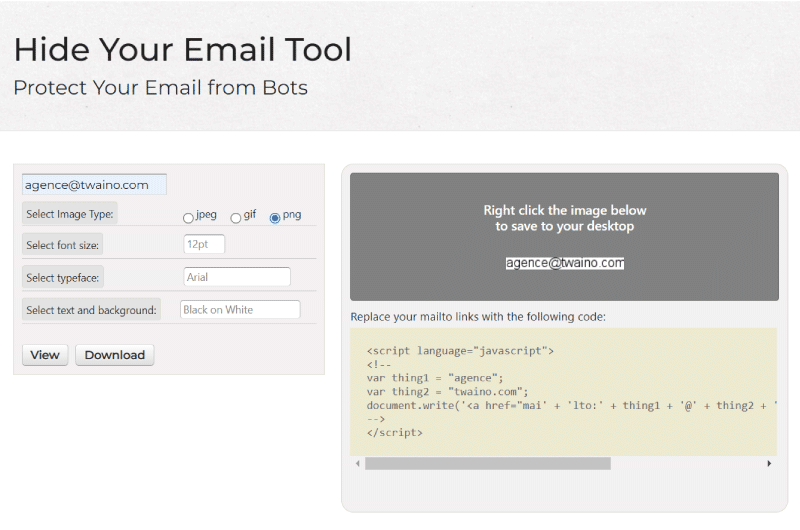This screenshot has height=530, width=800.
Task: Click the 'var thing2 = "twaino.com";' code line
Action: (x=447, y=392)
